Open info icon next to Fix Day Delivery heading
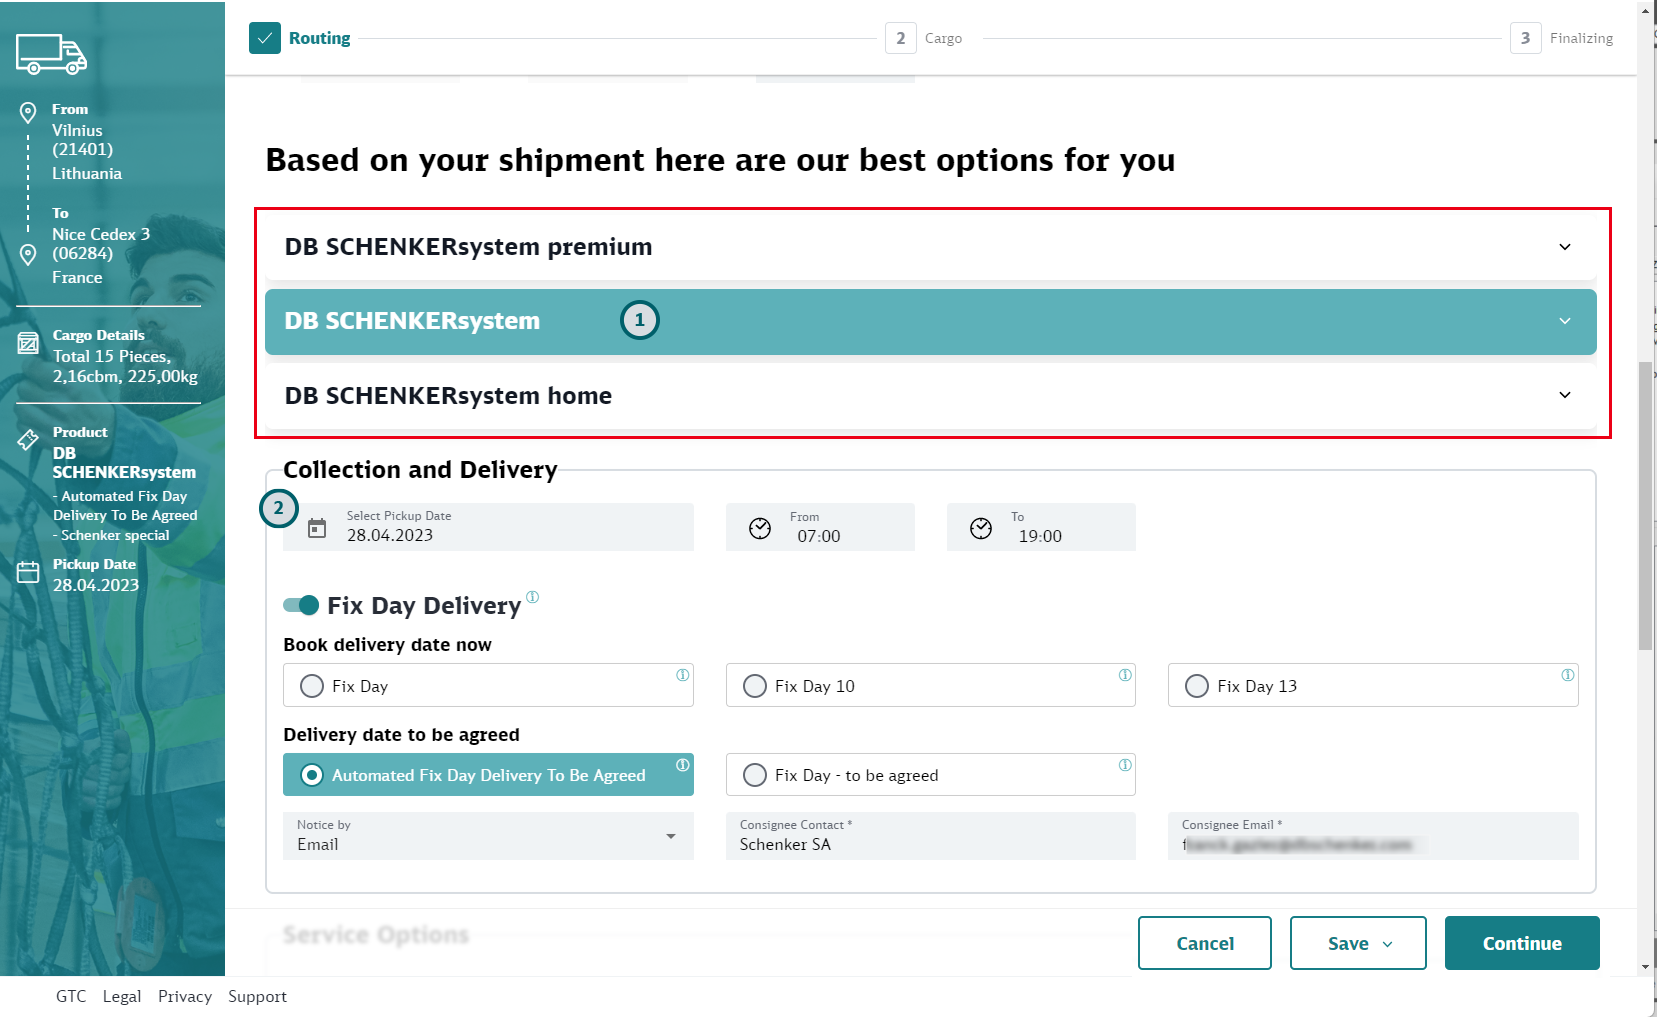The height and width of the screenshot is (1017, 1657). 532,597
